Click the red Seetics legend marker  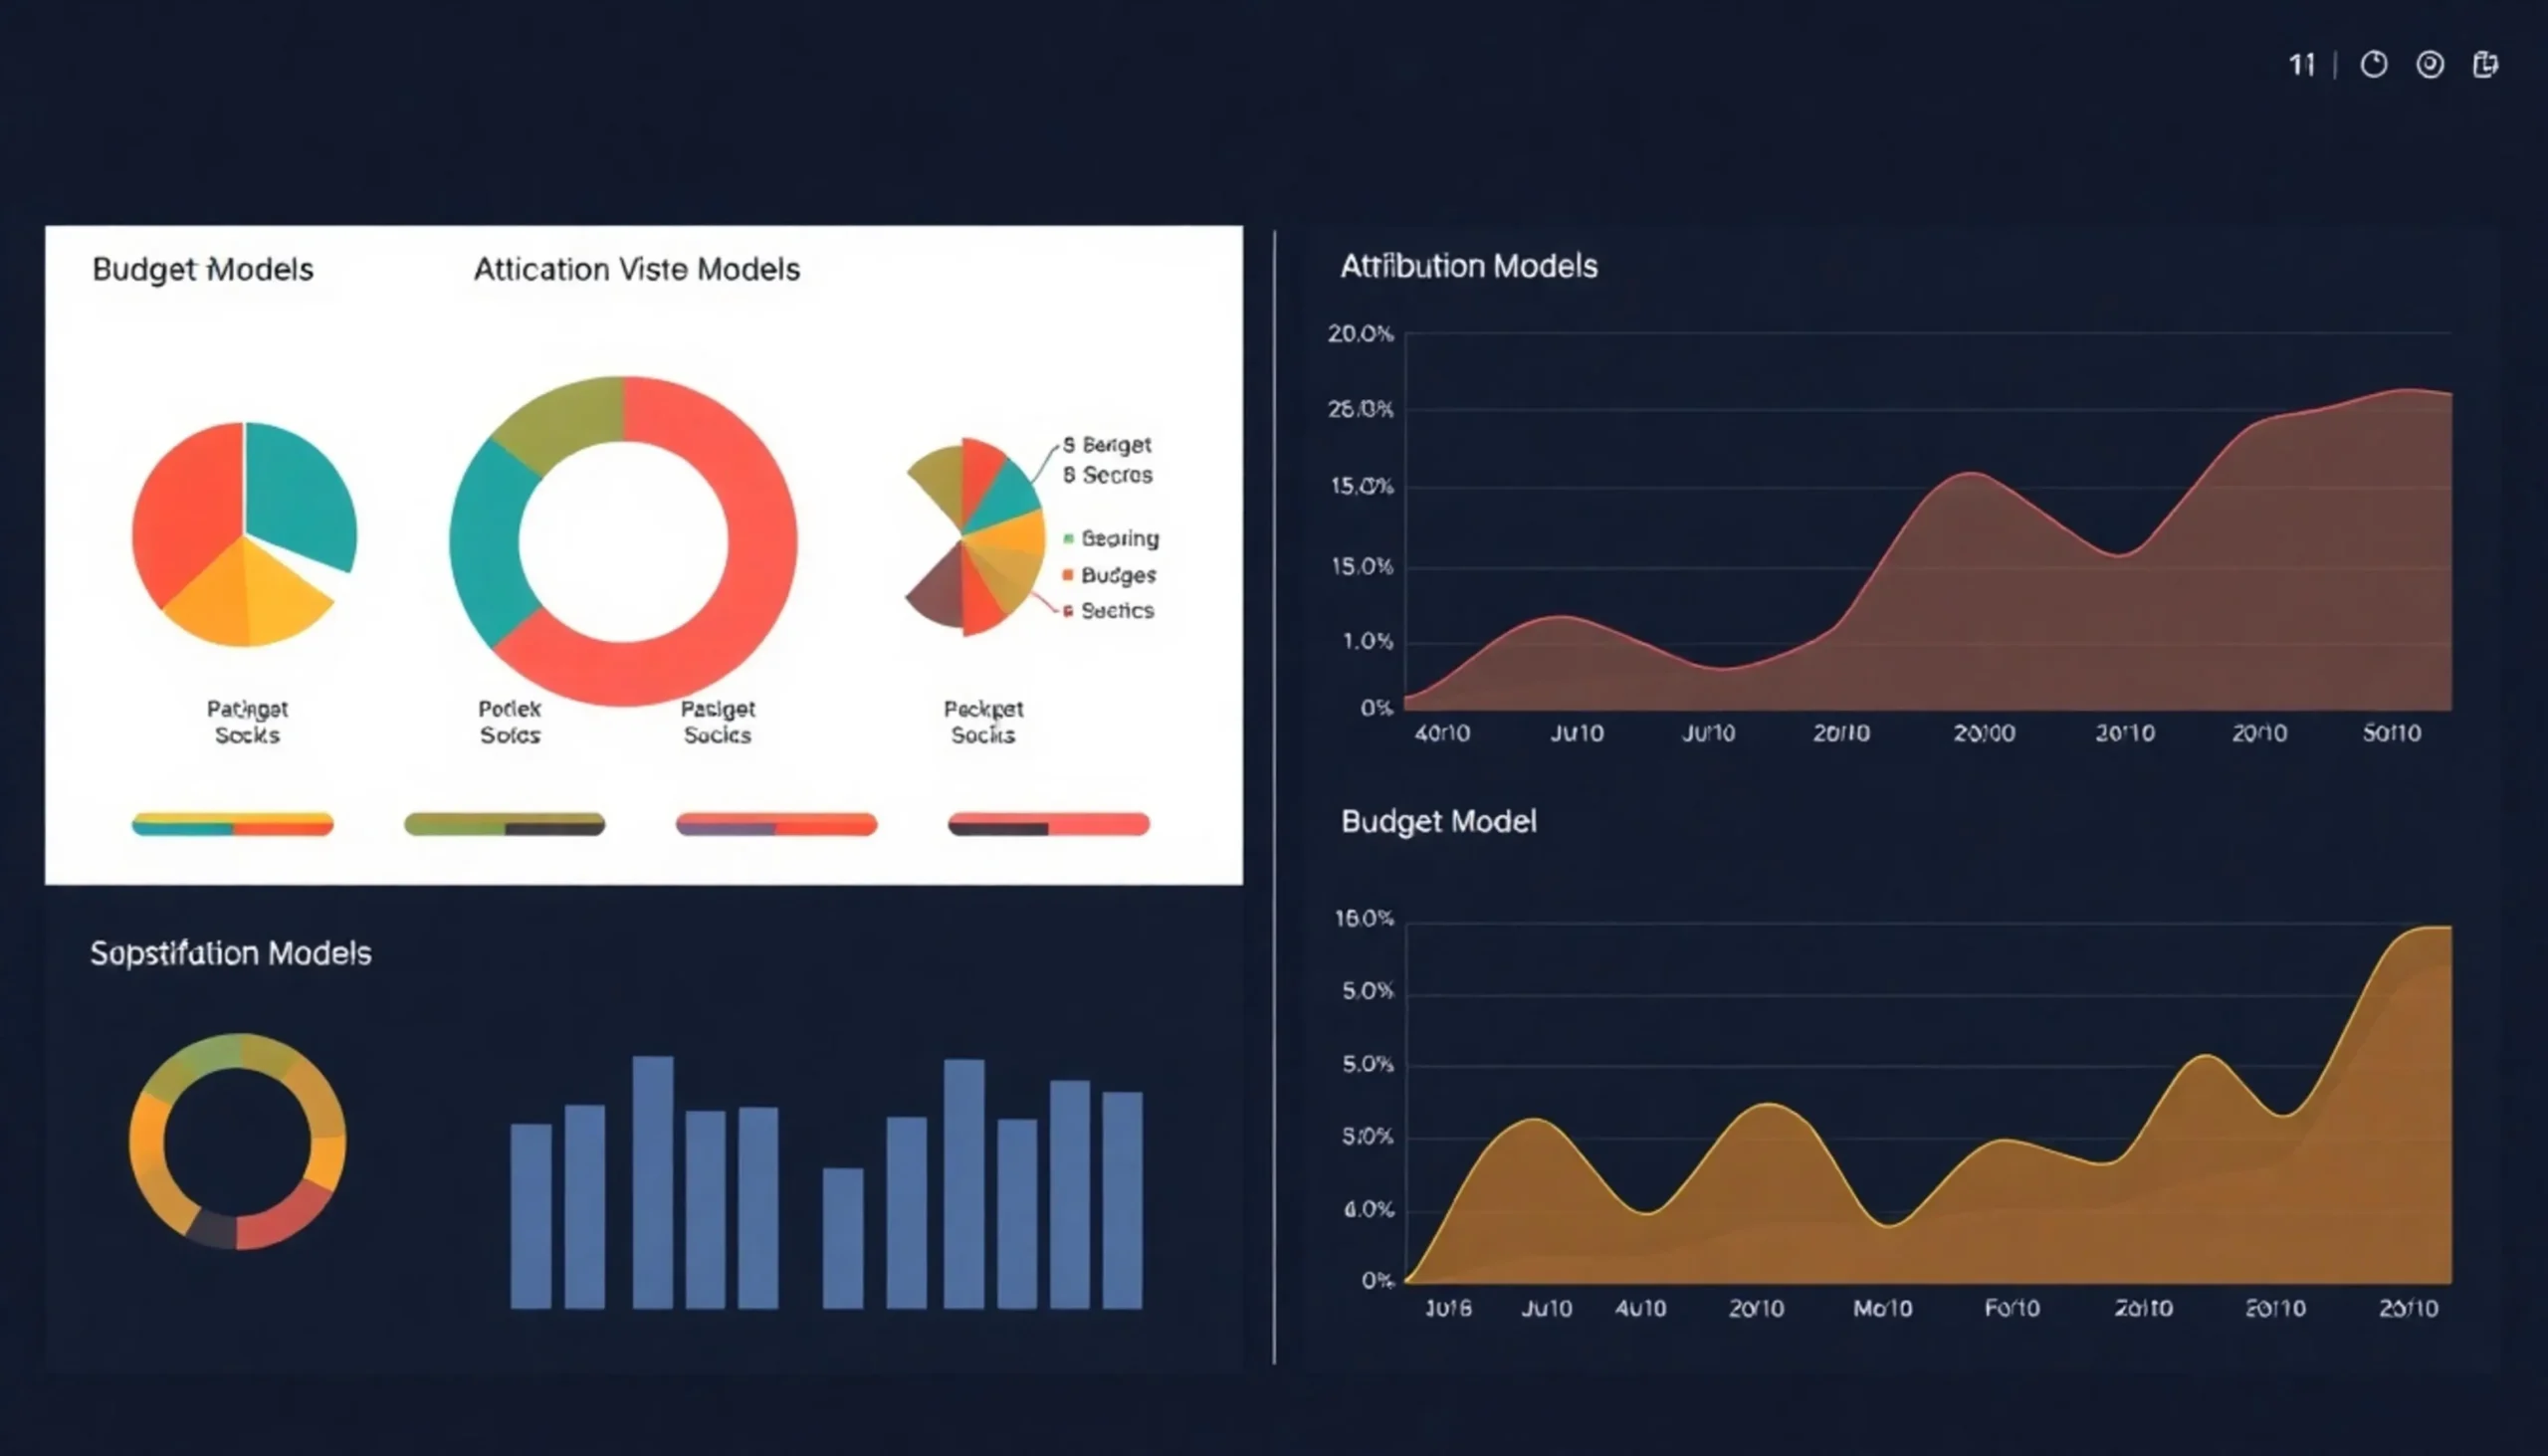click(1068, 611)
